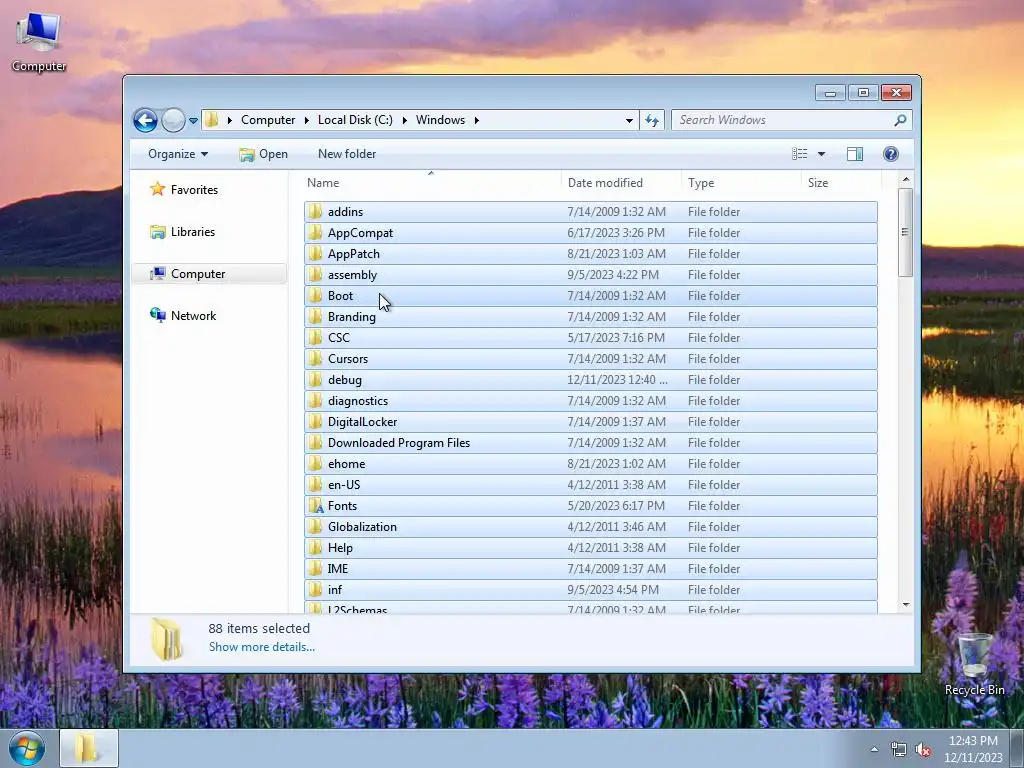The height and width of the screenshot is (768, 1024).
Task: Change your view icon button
Action: 799,154
